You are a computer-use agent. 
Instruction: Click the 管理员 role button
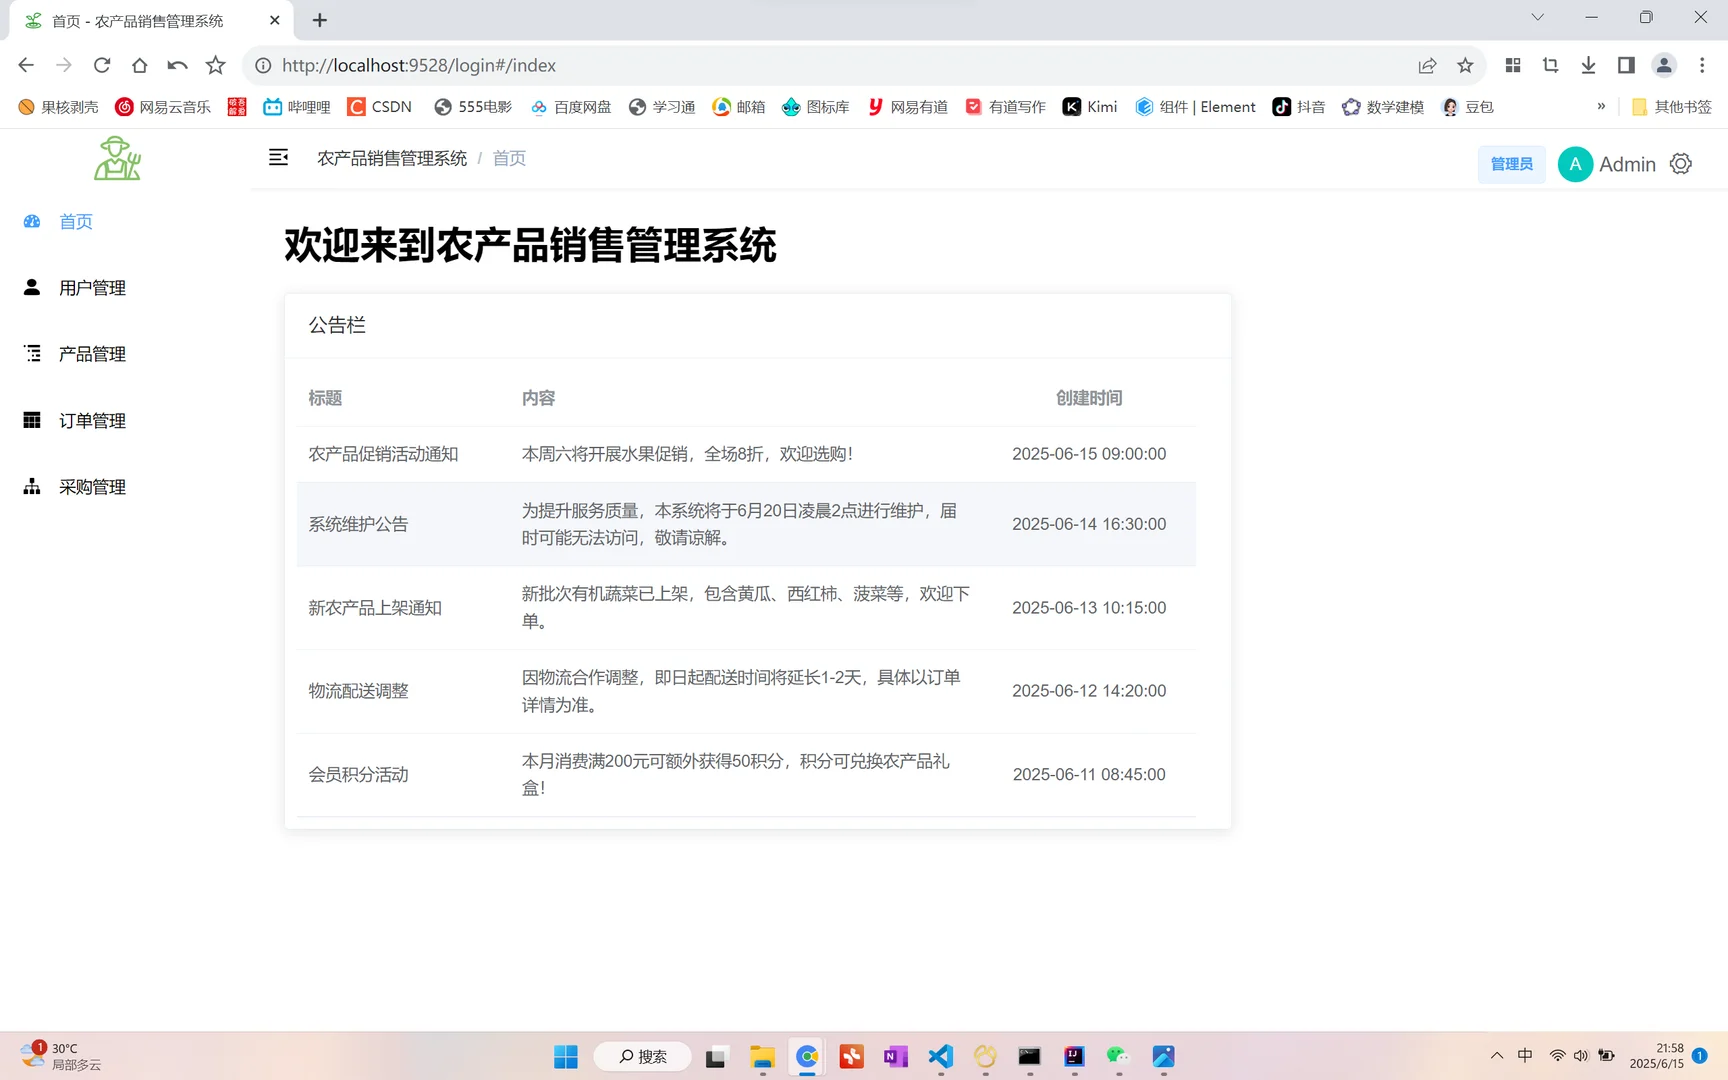tap(1511, 163)
